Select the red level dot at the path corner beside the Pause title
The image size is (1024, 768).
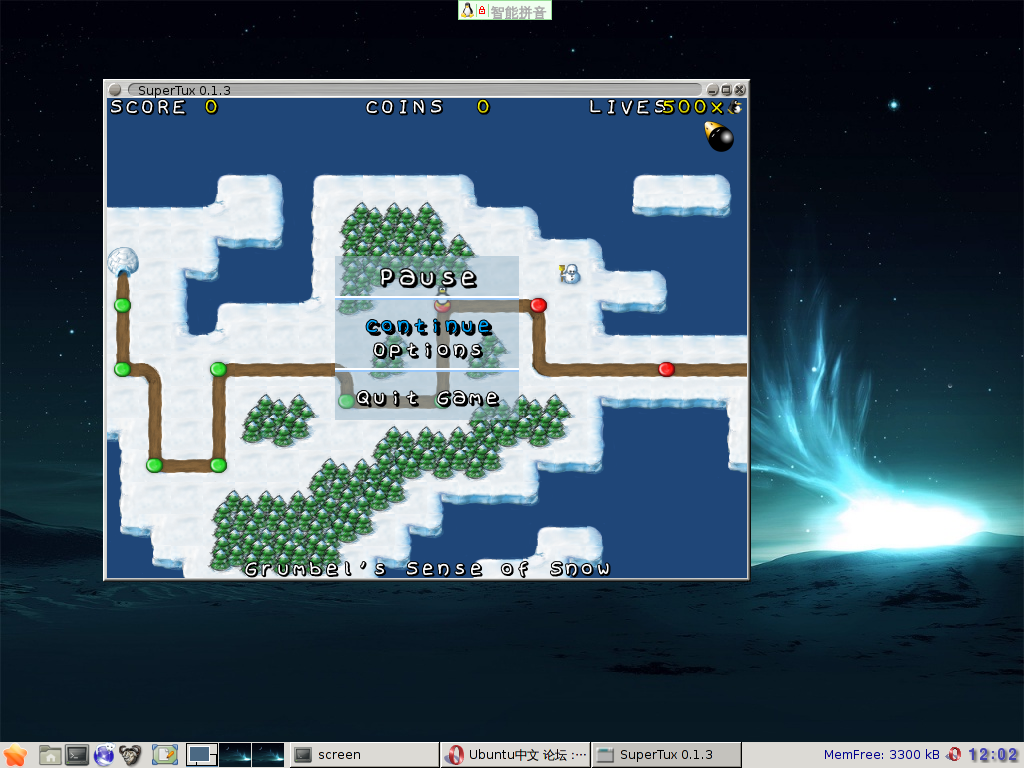tap(538, 305)
